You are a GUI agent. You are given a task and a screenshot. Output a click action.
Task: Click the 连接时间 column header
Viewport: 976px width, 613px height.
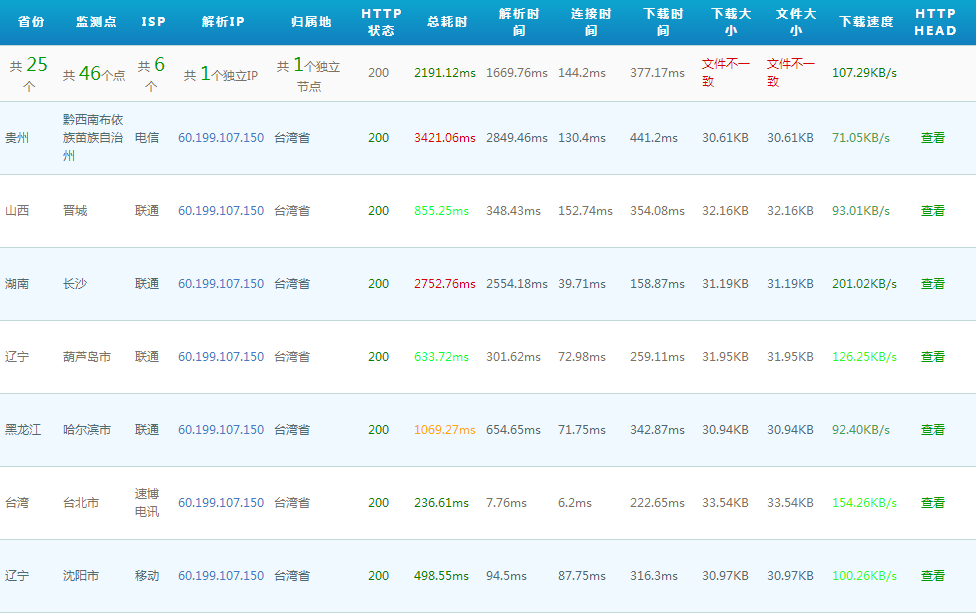pyautogui.click(x=591, y=22)
